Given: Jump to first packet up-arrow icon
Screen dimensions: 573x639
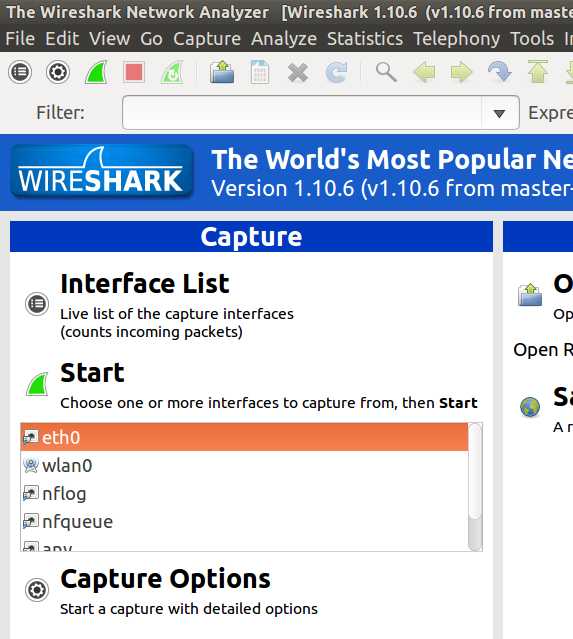Looking at the screenshot, I should tap(538, 72).
